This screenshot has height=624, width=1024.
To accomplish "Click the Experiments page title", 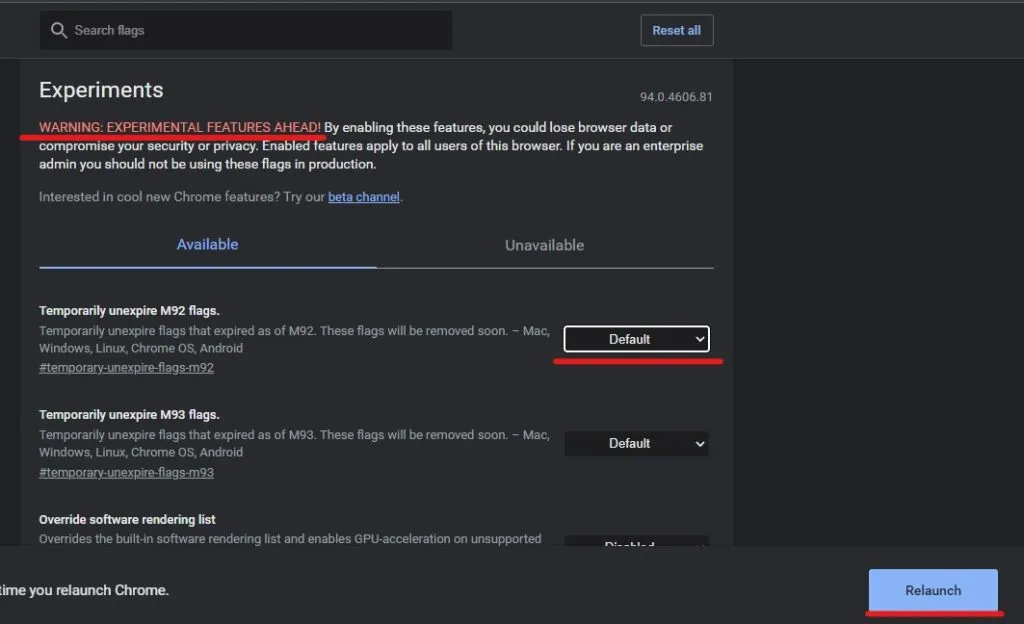I will pos(100,90).
